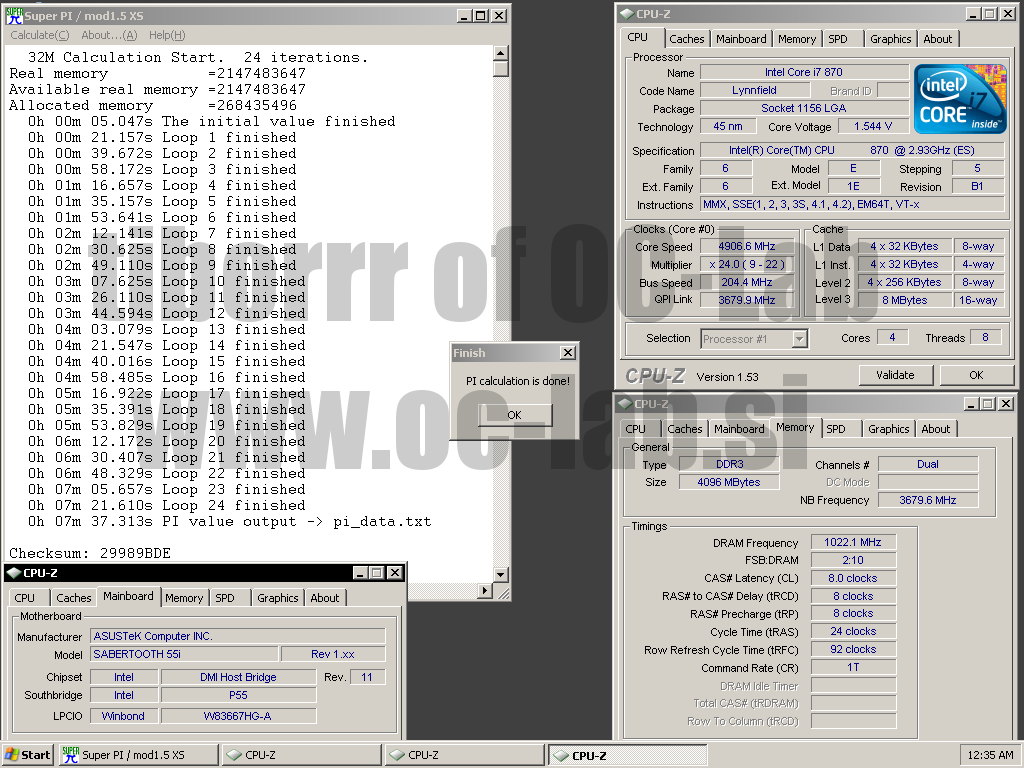Click the Start button on the taskbar
Viewport: 1024px width, 768px height.
tap(27, 754)
